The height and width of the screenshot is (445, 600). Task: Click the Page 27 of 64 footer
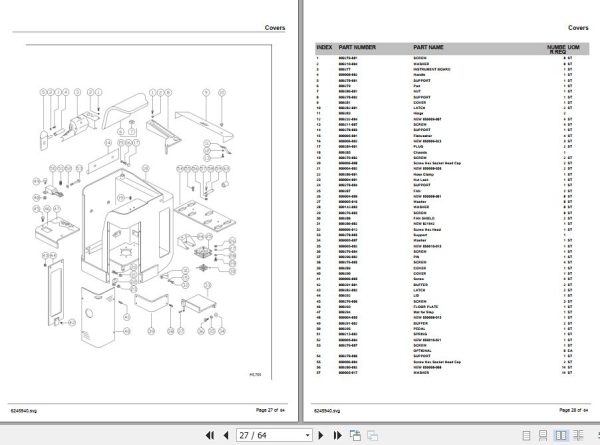pos(270,410)
